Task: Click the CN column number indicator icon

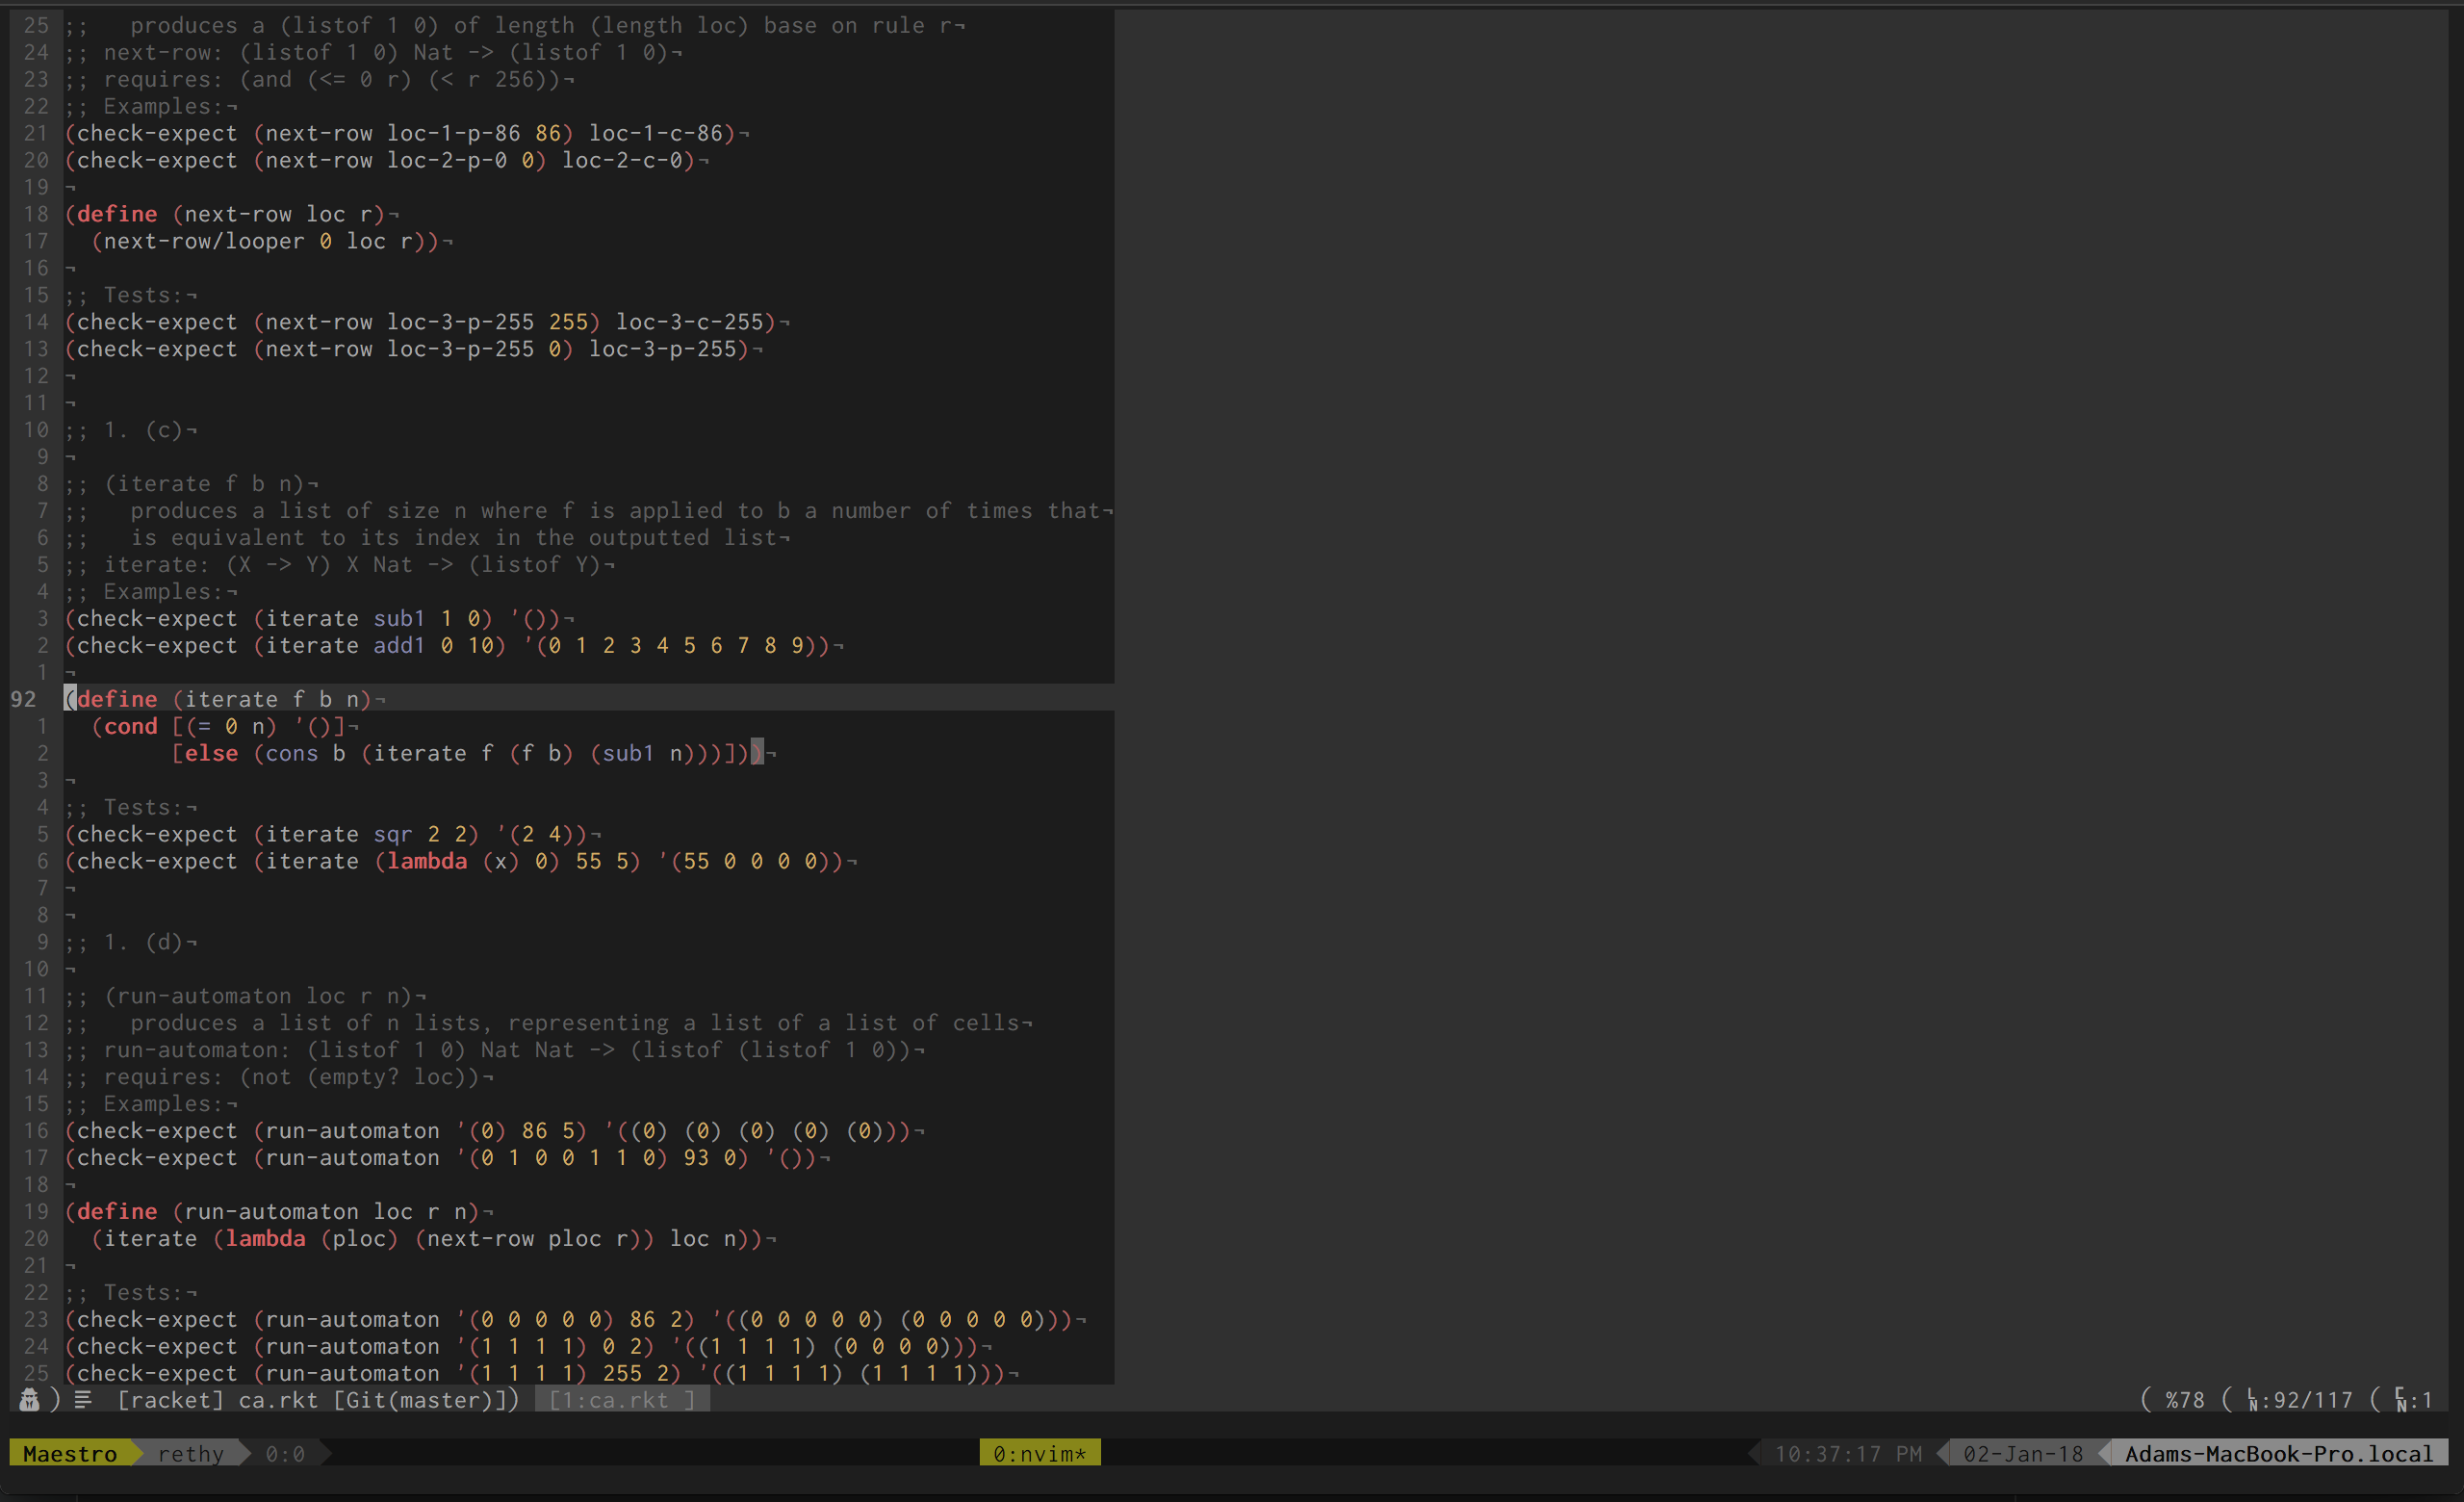Action: click(2401, 1400)
